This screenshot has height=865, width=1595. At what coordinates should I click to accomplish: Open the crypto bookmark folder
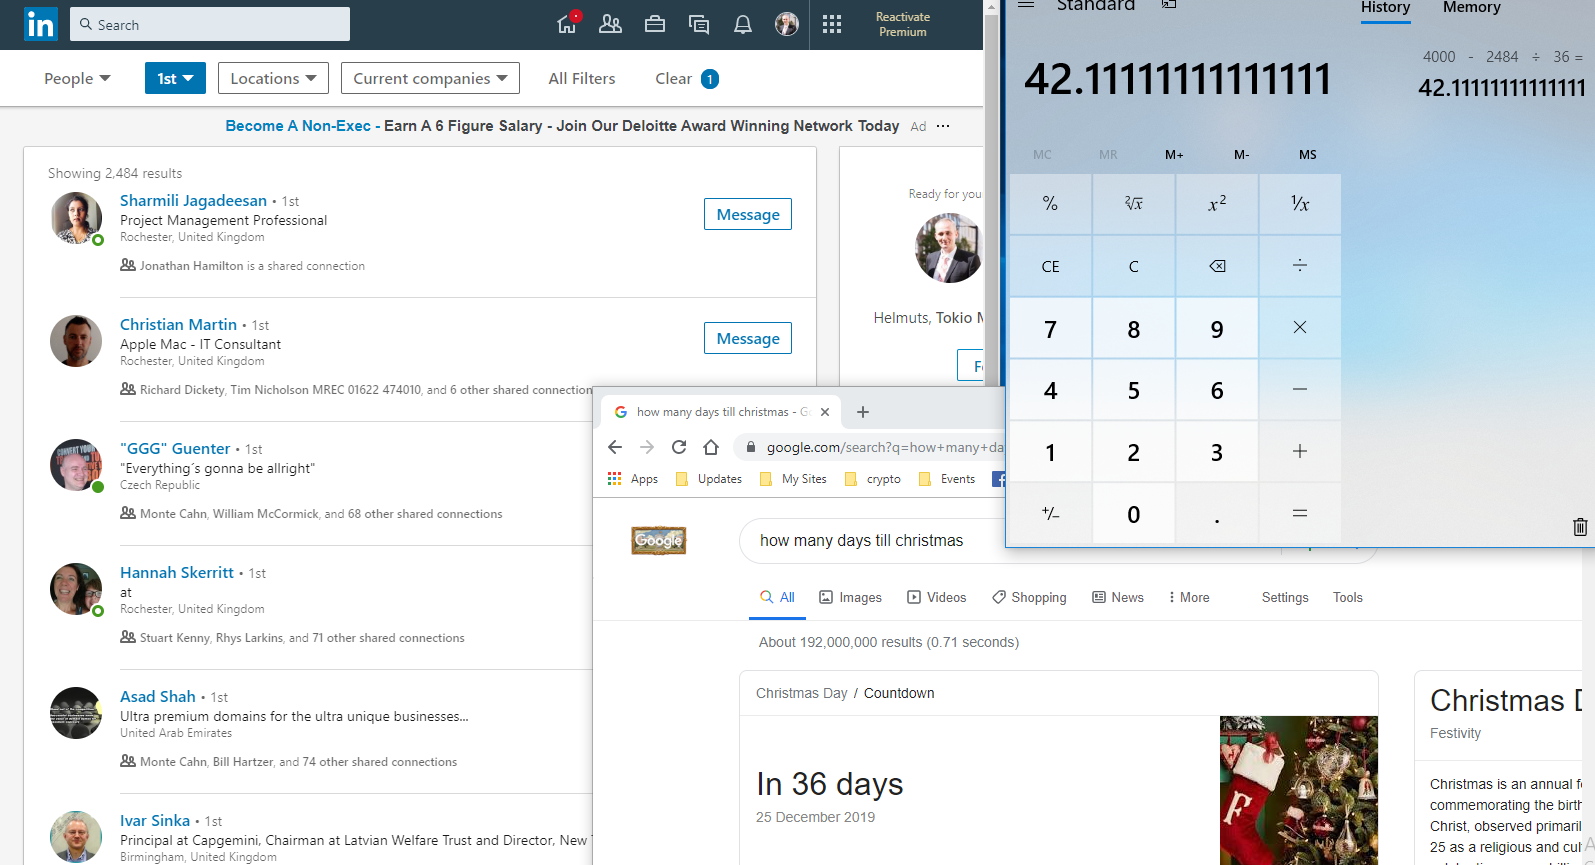click(873, 479)
